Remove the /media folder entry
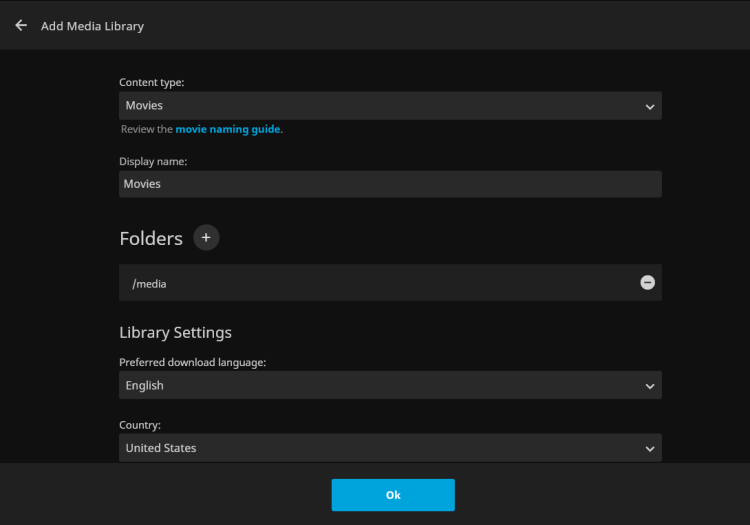Image resolution: width=750 pixels, height=525 pixels. point(647,283)
